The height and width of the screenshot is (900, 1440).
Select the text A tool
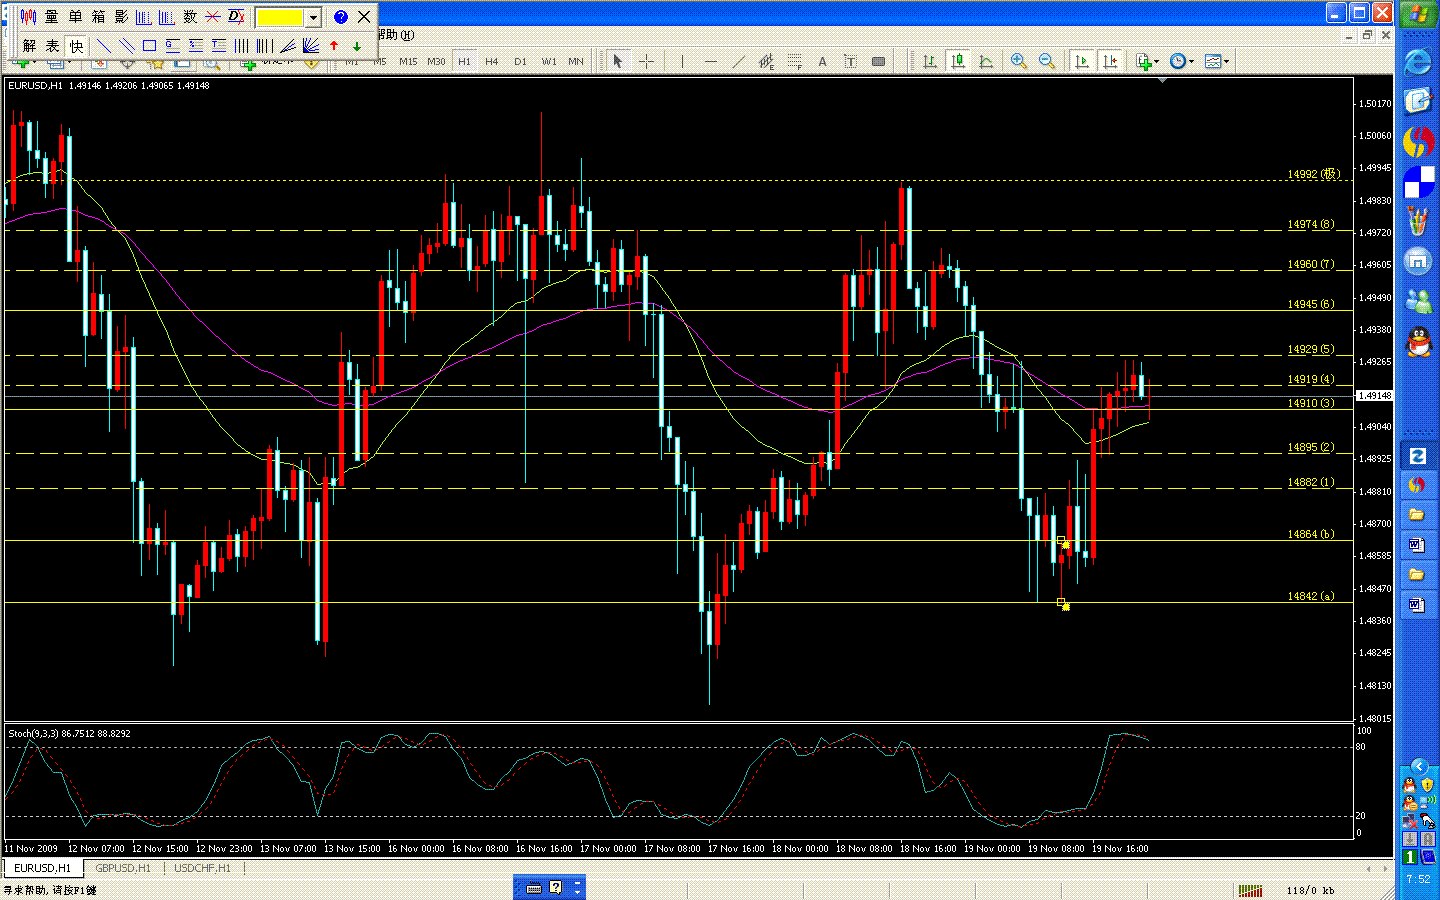pos(822,62)
